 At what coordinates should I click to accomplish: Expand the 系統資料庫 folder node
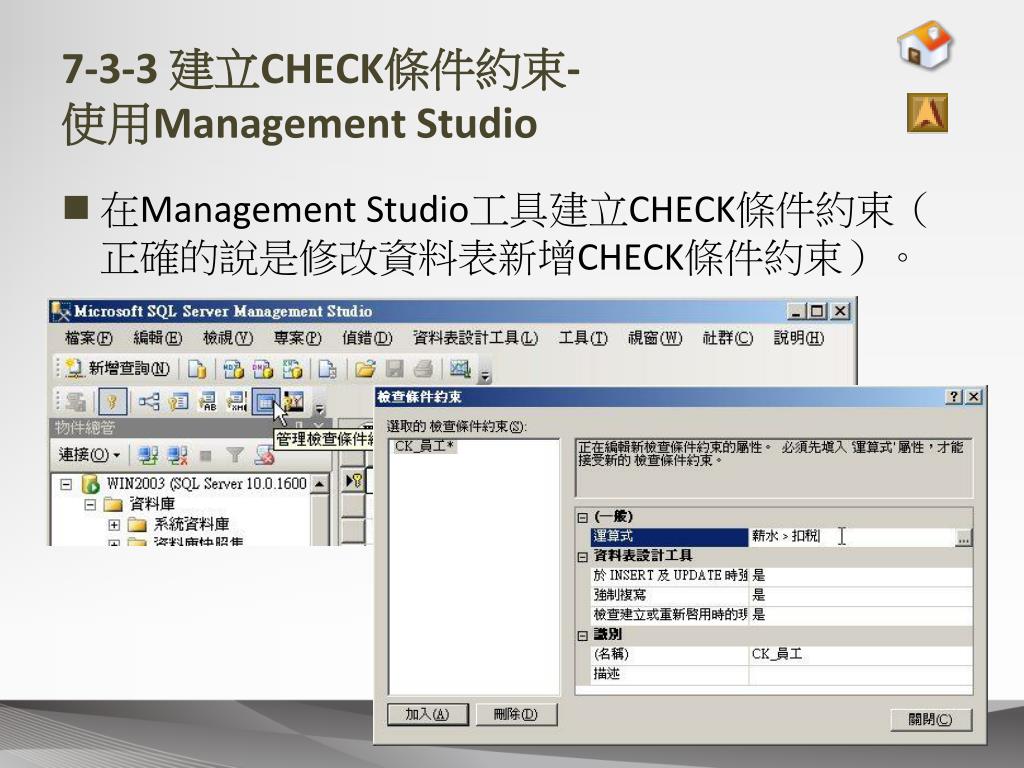click(114, 524)
